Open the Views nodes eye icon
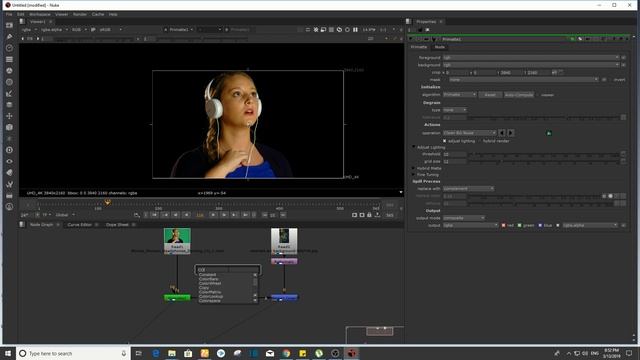This screenshot has width=640, height=360. tap(9, 162)
